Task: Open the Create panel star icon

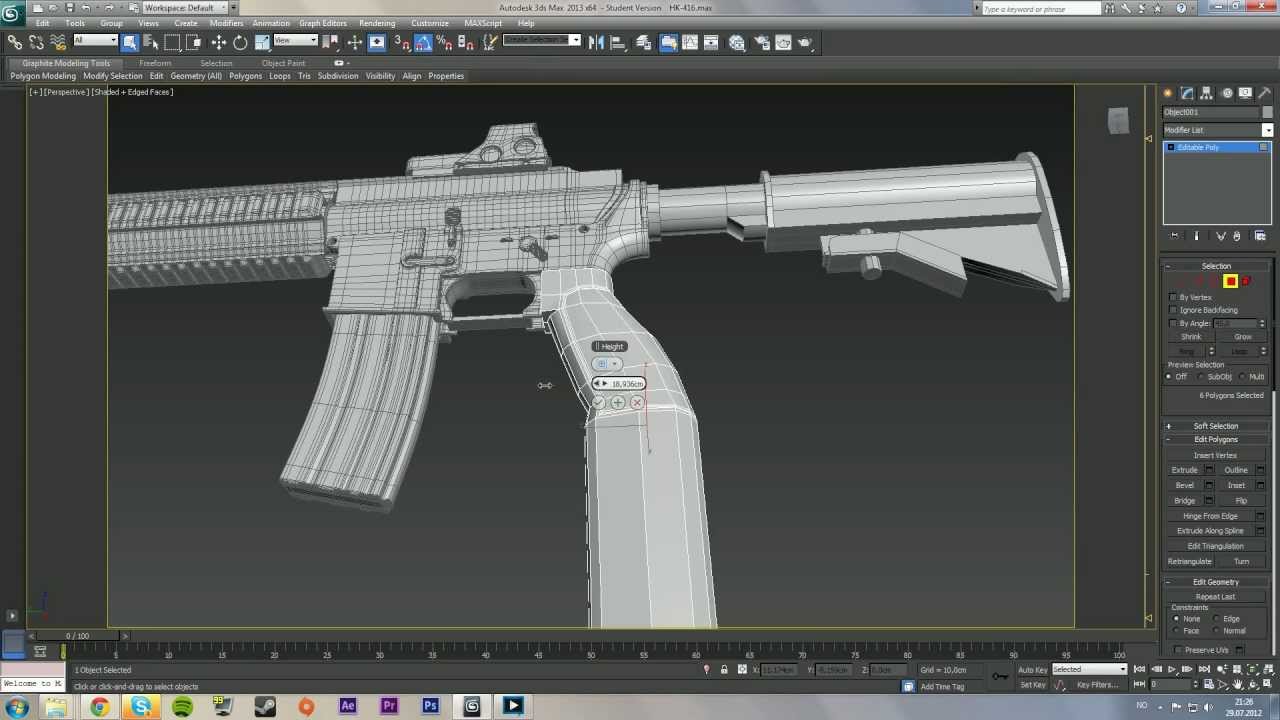Action: [1168, 93]
